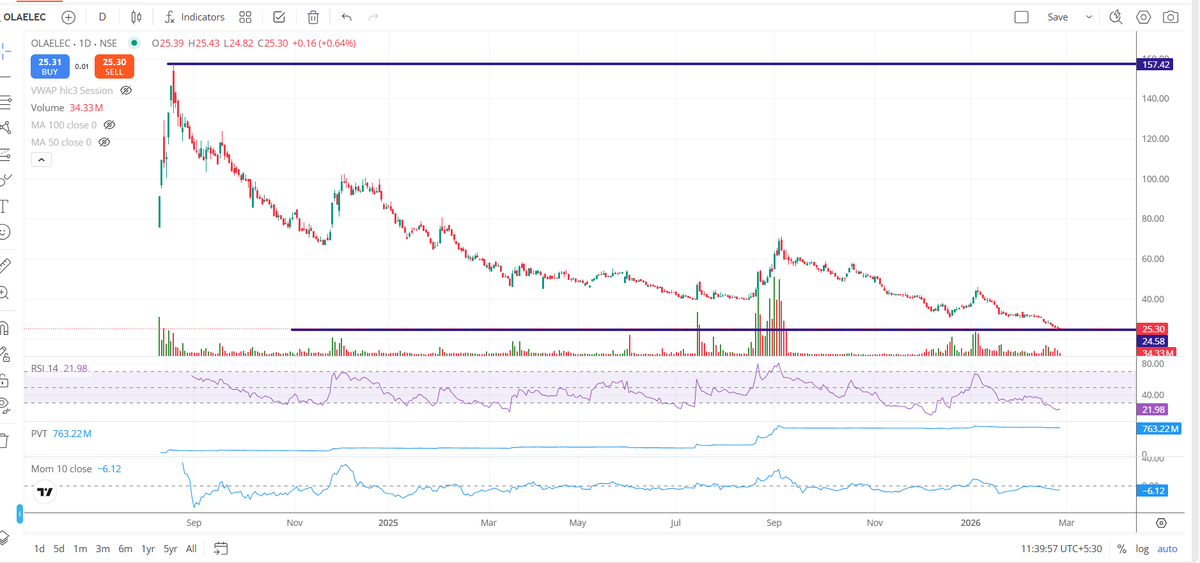Select the patterns node tool

click(x=5, y=127)
